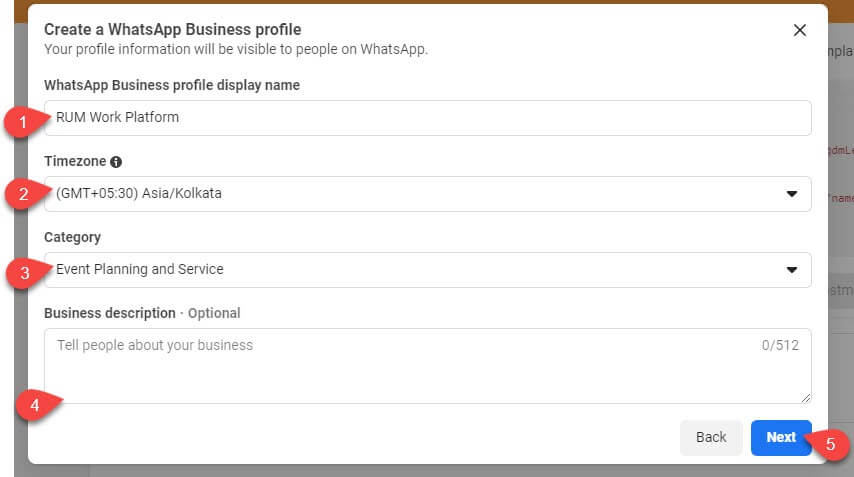Close the WhatsApp Business profile dialog
The width and height of the screenshot is (854, 477).
[x=800, y=30]
